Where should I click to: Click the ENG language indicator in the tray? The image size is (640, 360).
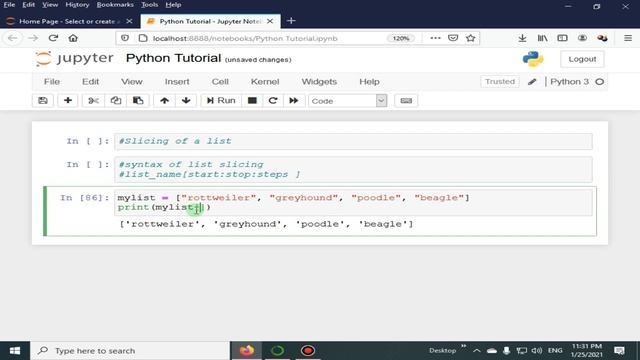[x=555, y=351]
